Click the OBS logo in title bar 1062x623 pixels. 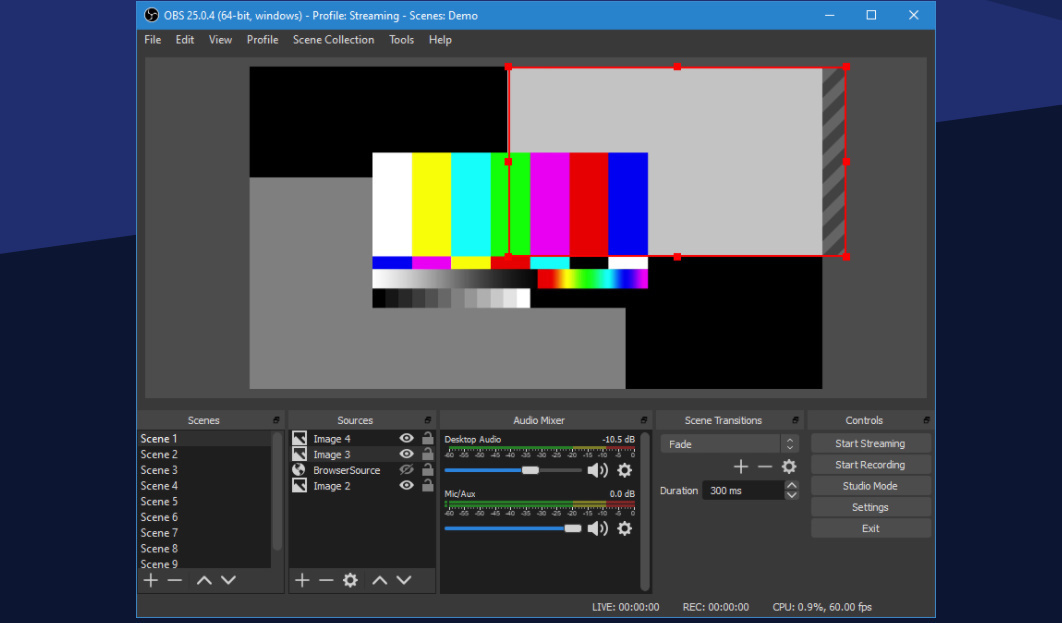click(152, 15)
